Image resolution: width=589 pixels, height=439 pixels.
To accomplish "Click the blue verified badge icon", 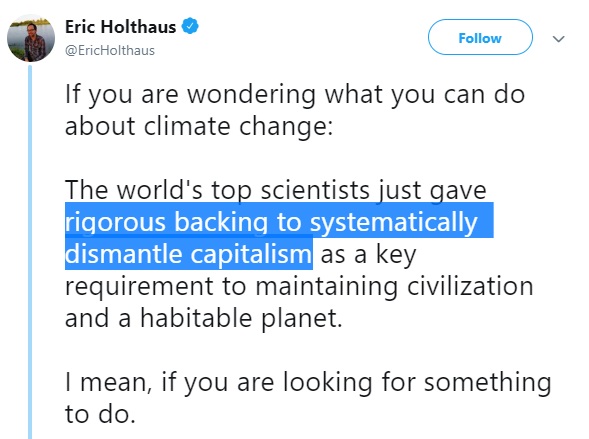I will (190, 26).
